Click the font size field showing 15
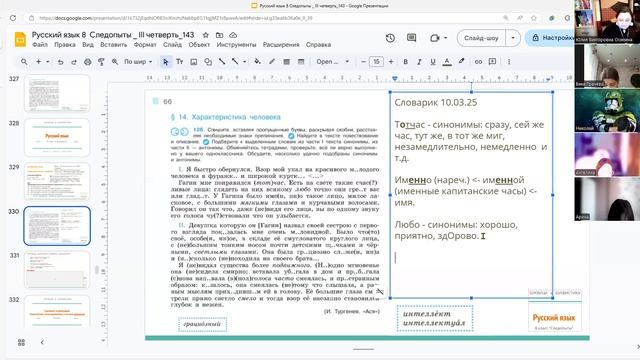640x360 pixels. coord(376,62)
